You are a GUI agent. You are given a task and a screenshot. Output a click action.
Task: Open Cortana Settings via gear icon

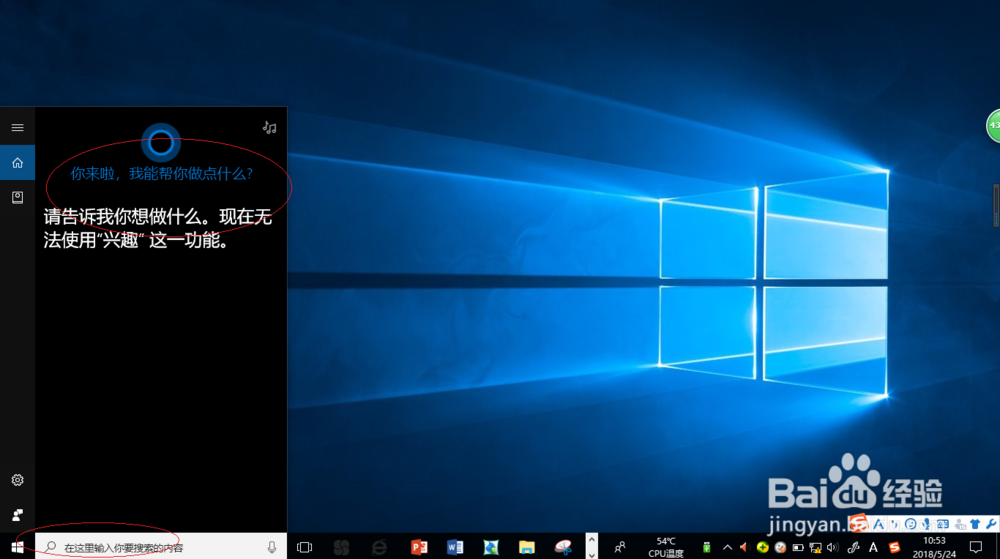click(x=17, y=480)
